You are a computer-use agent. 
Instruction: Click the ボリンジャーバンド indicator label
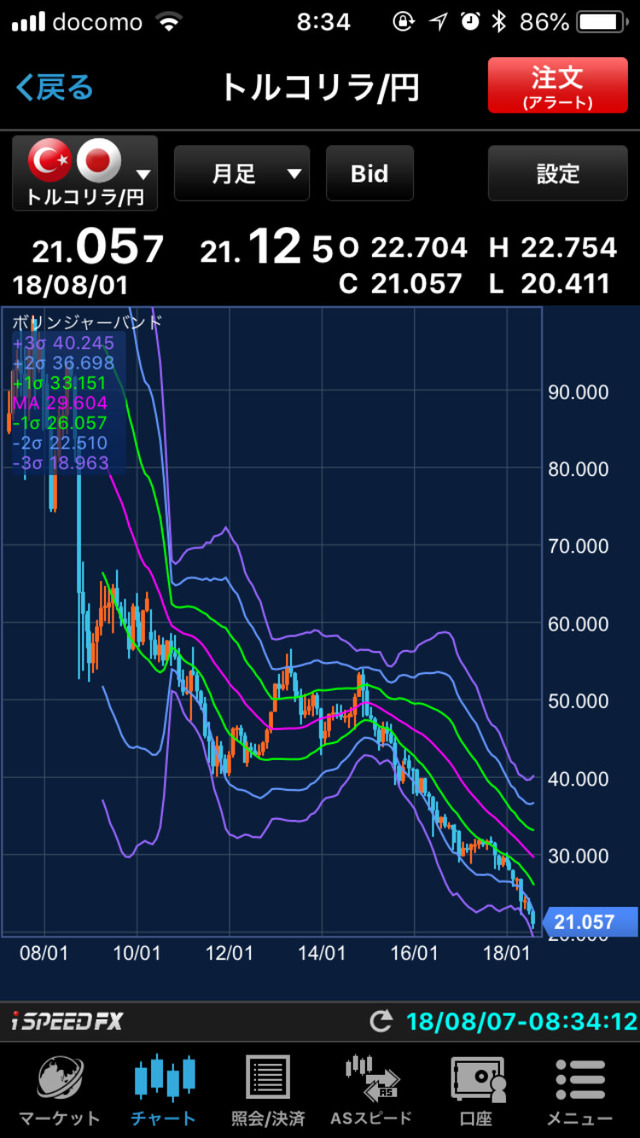pos(87,323)
